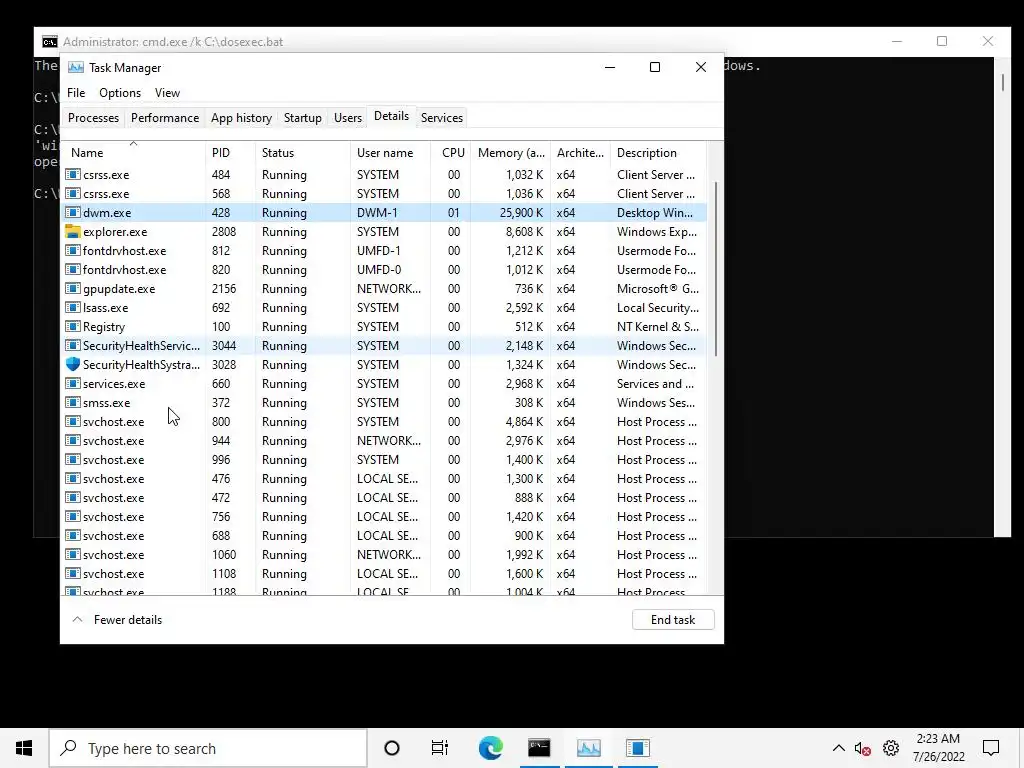
Task: Select the csrss.exe row with PID 568
Action: pyautogui.click(x=384, y=193)
